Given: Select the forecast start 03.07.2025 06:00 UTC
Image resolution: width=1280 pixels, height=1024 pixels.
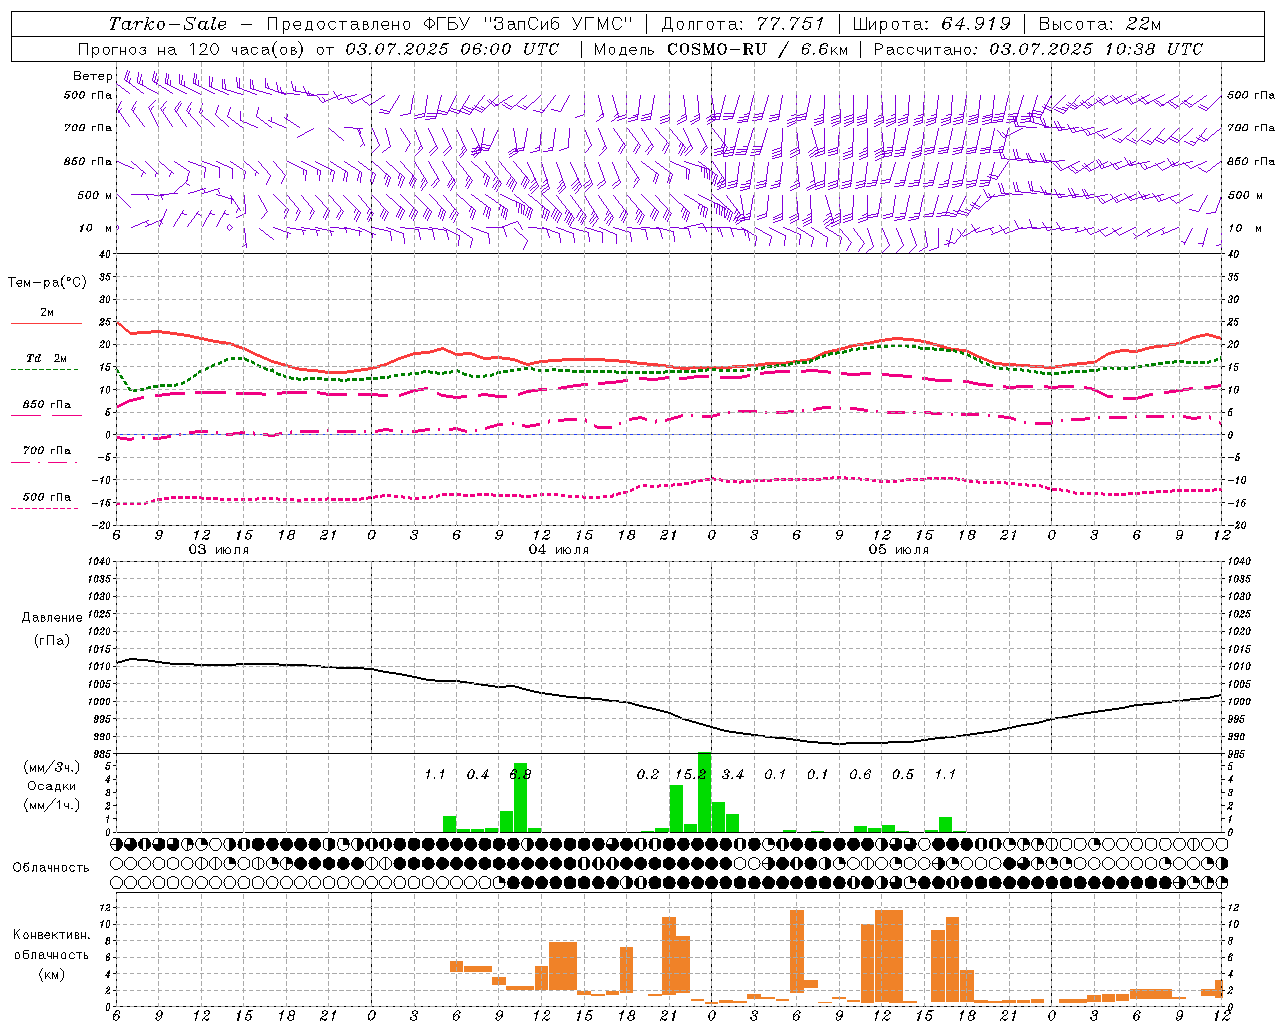Looking at the screenshot, I should [x=451, y=49].
